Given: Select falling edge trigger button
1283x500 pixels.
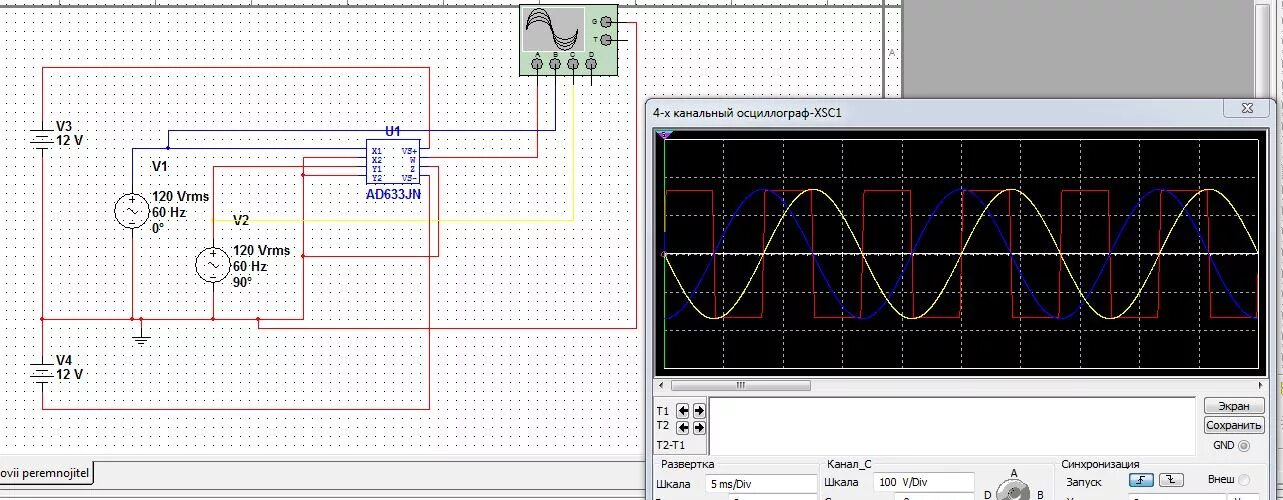Looking at the screenshot, I should [1173, 480].
